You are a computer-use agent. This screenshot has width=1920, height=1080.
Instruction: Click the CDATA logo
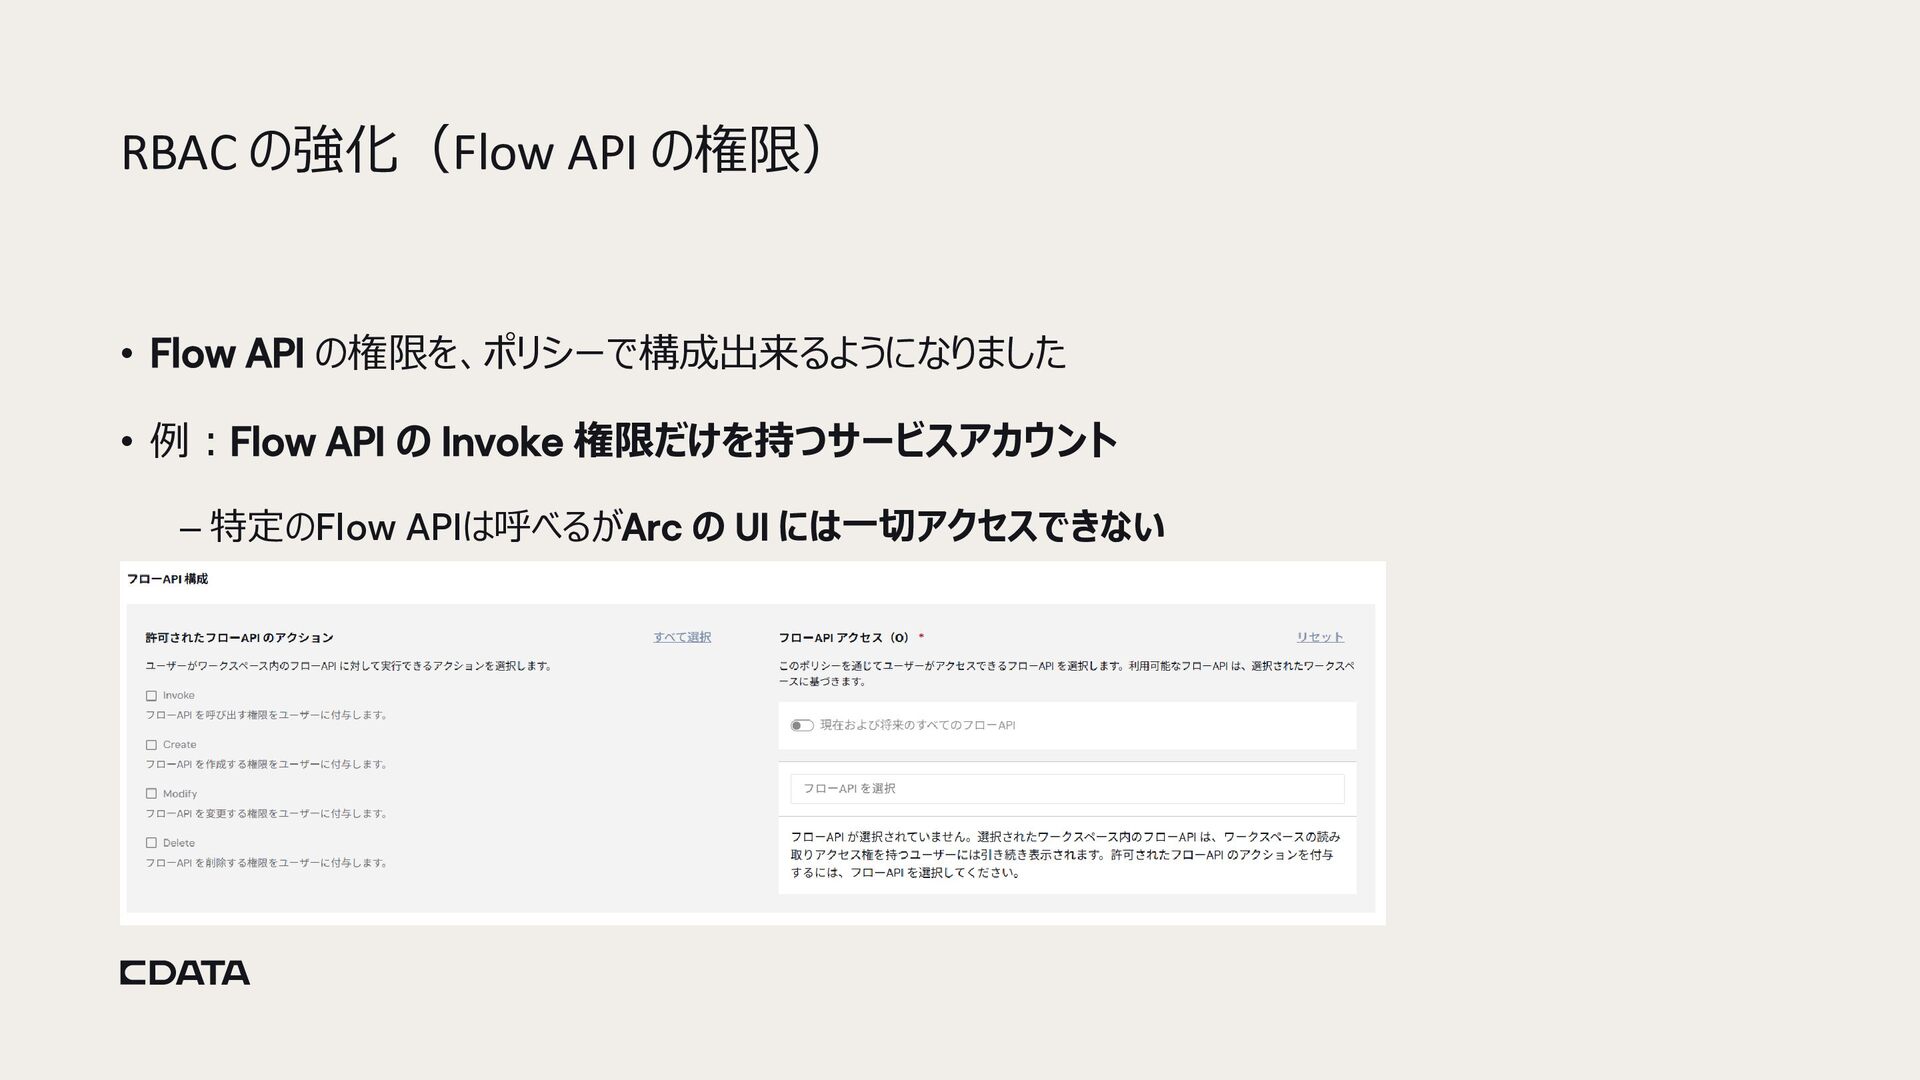click(185, 973)
